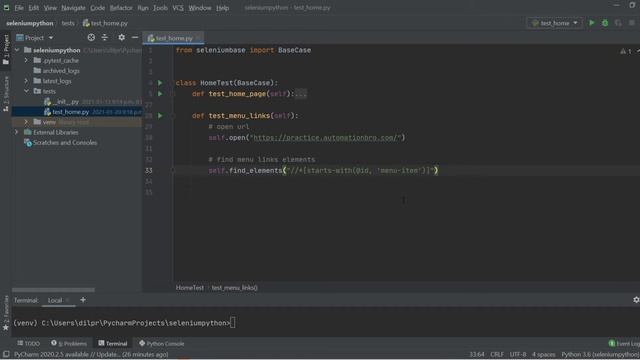
Task: Click tests breadcrumb in navigation bar
Action: 68,23
